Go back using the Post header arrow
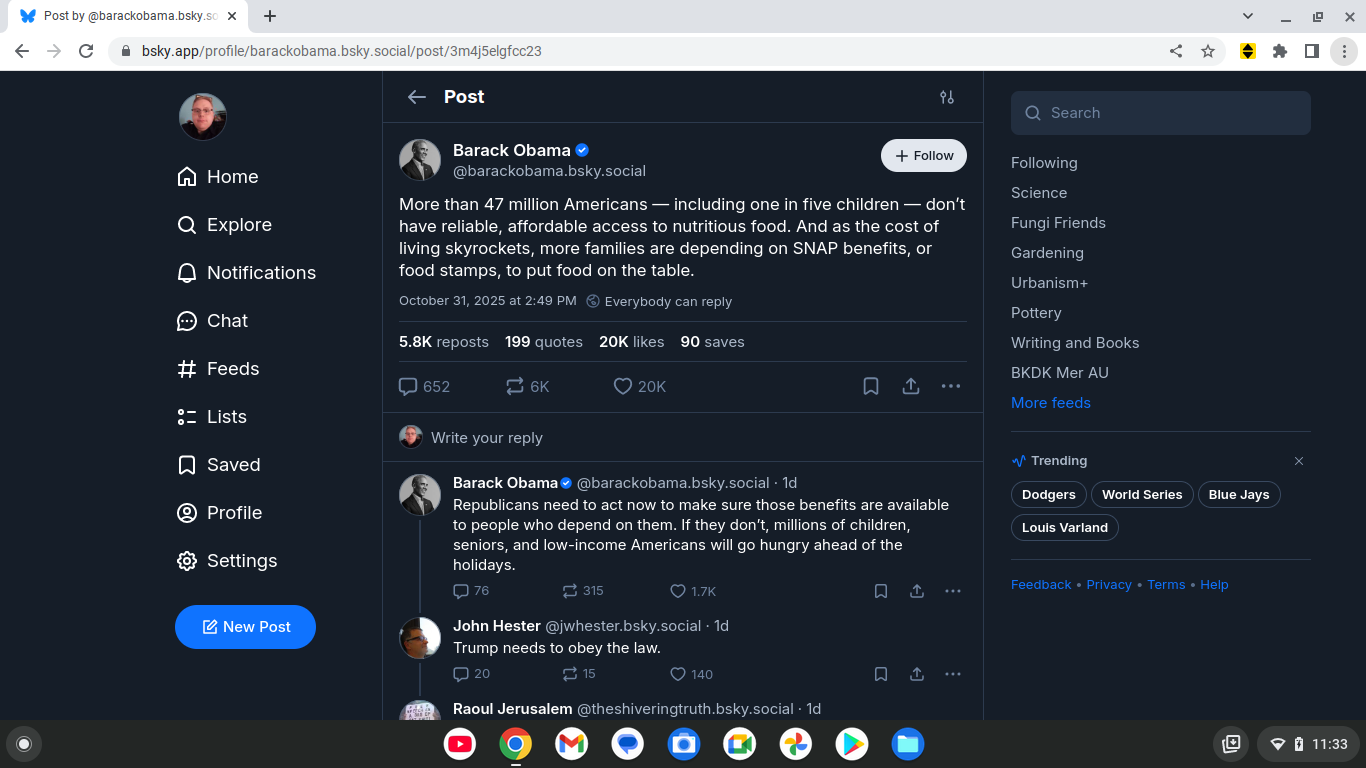The width and height of the screenshot is (1366, 768). (x=417, y=97)
